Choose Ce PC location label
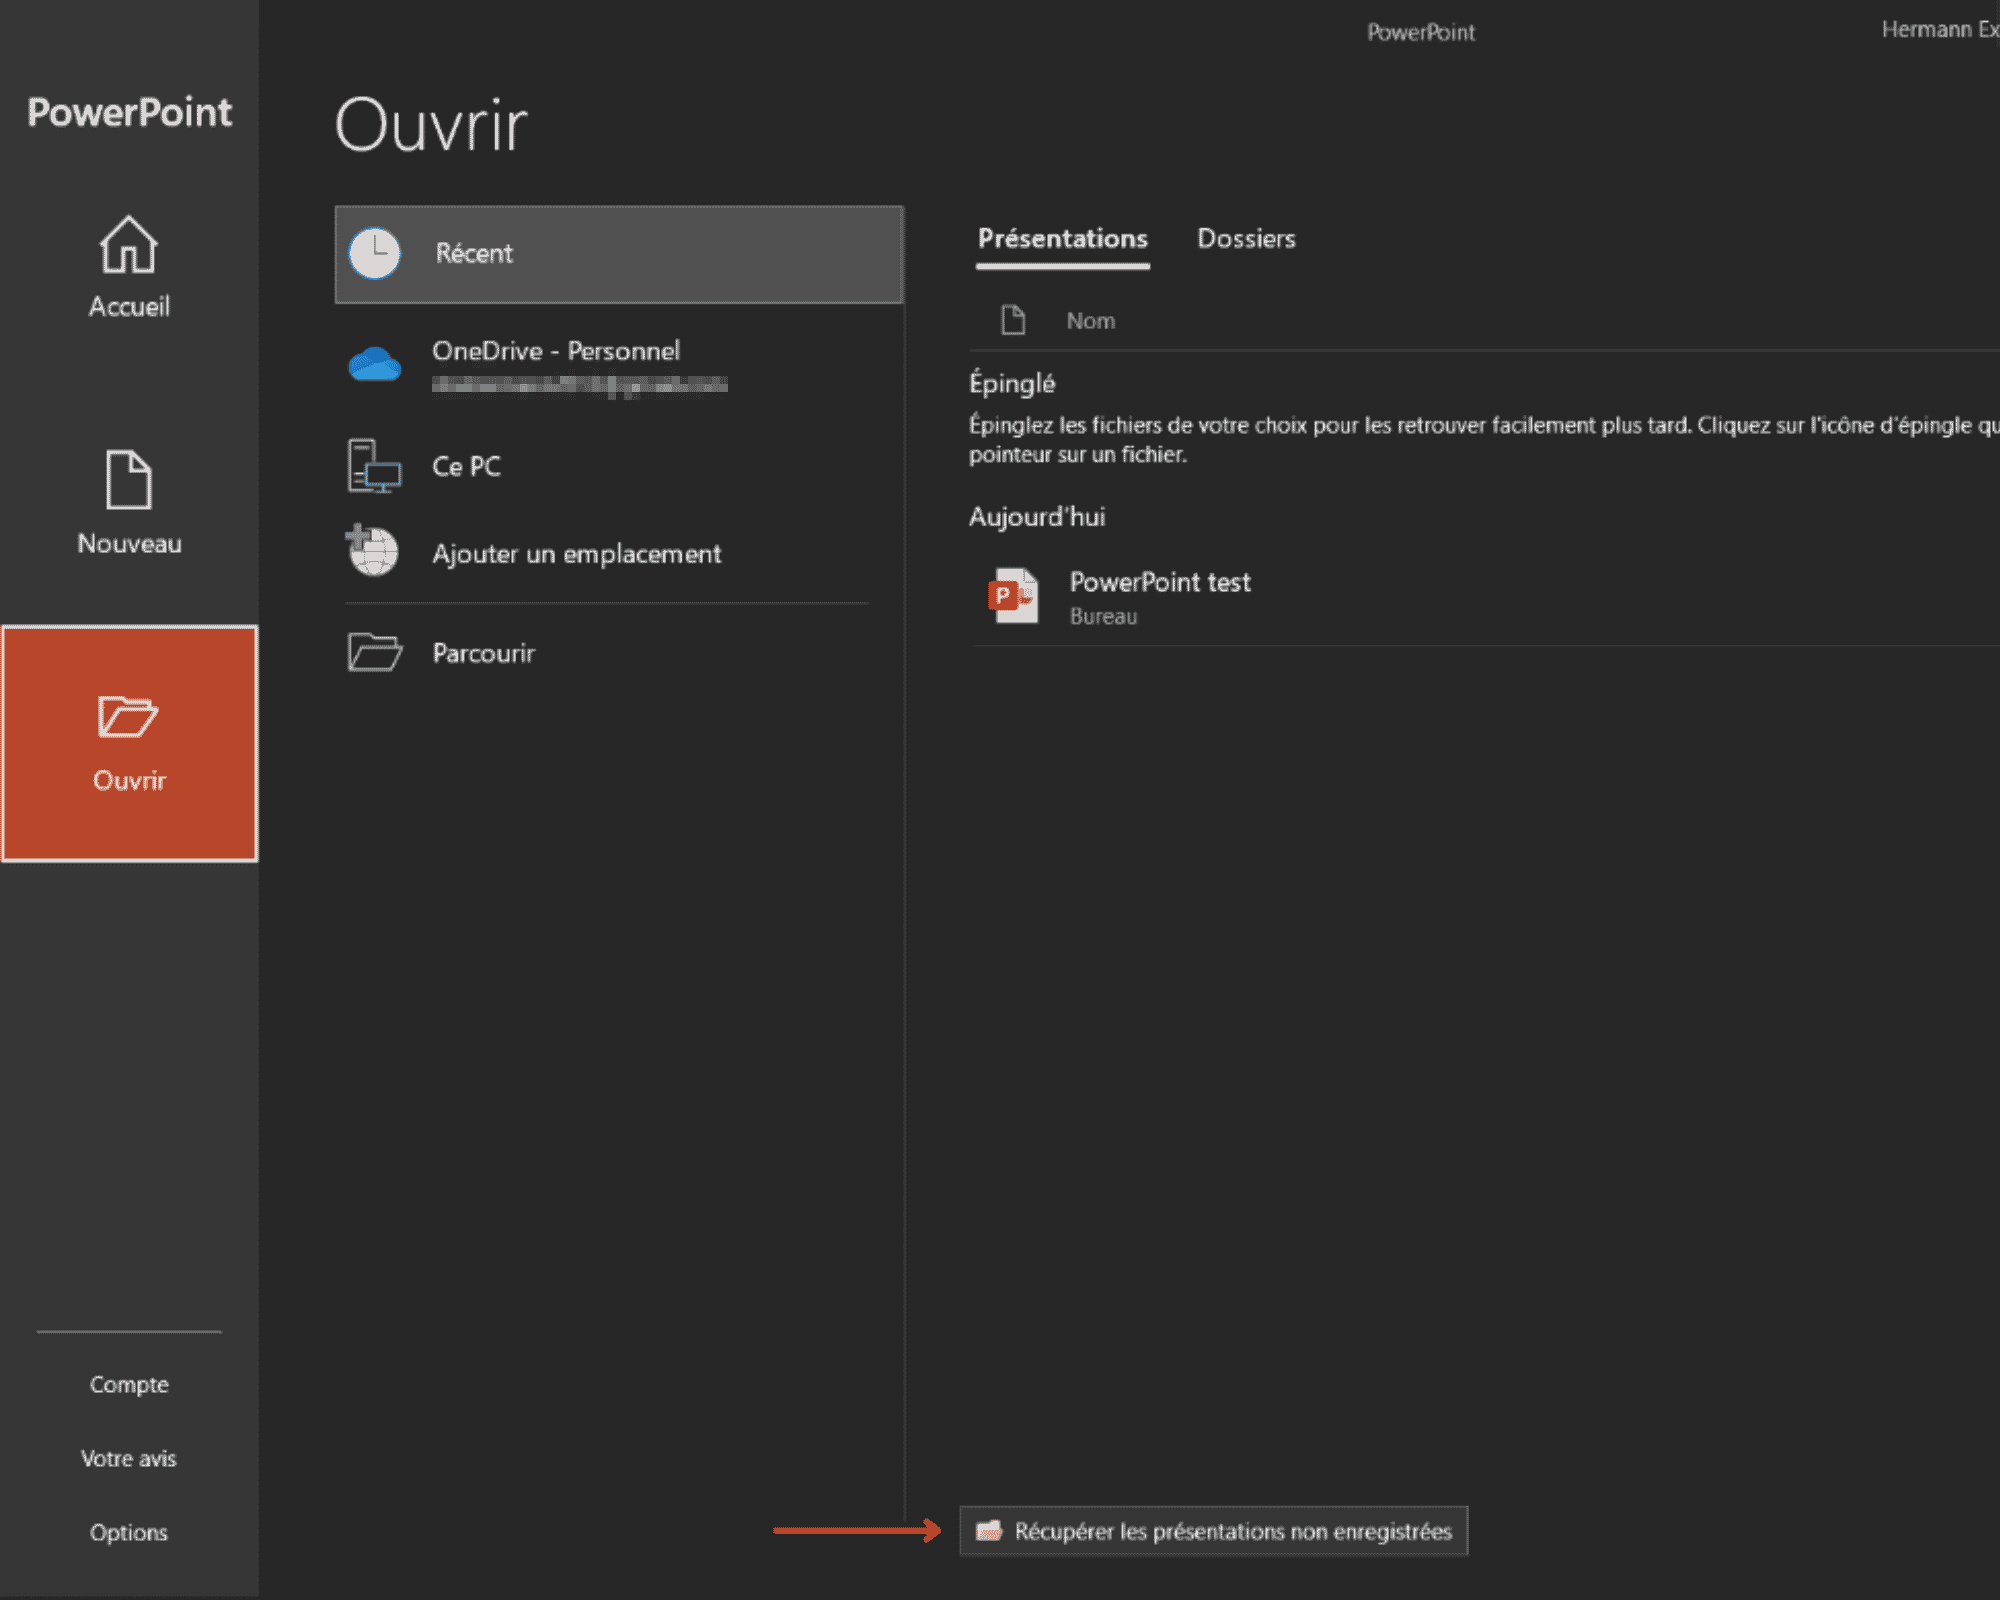This screenshot has height=1600, width=2000. 466,467
